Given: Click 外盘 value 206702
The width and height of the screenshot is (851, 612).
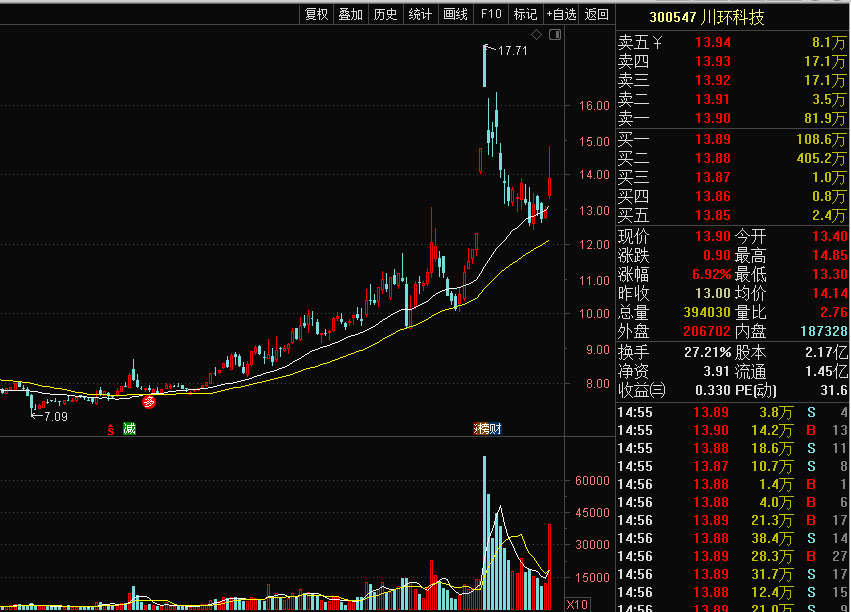Looking at the screenshot, I should (707, 331).
